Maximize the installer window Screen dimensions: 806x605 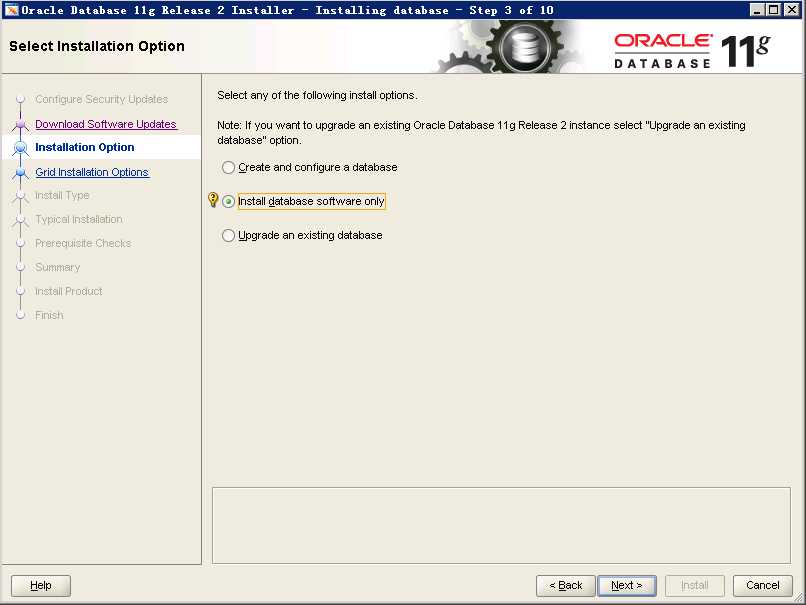pyautogui.click(x=774, y=10)
